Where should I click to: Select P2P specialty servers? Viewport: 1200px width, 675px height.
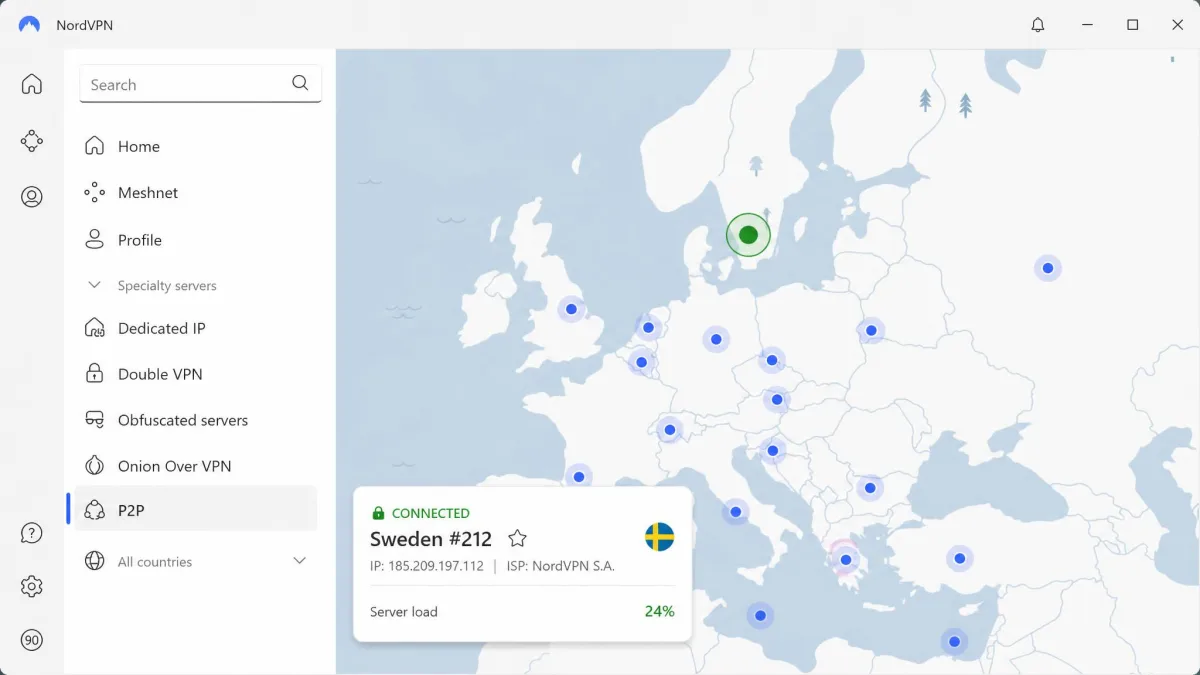tap(196, 510)
